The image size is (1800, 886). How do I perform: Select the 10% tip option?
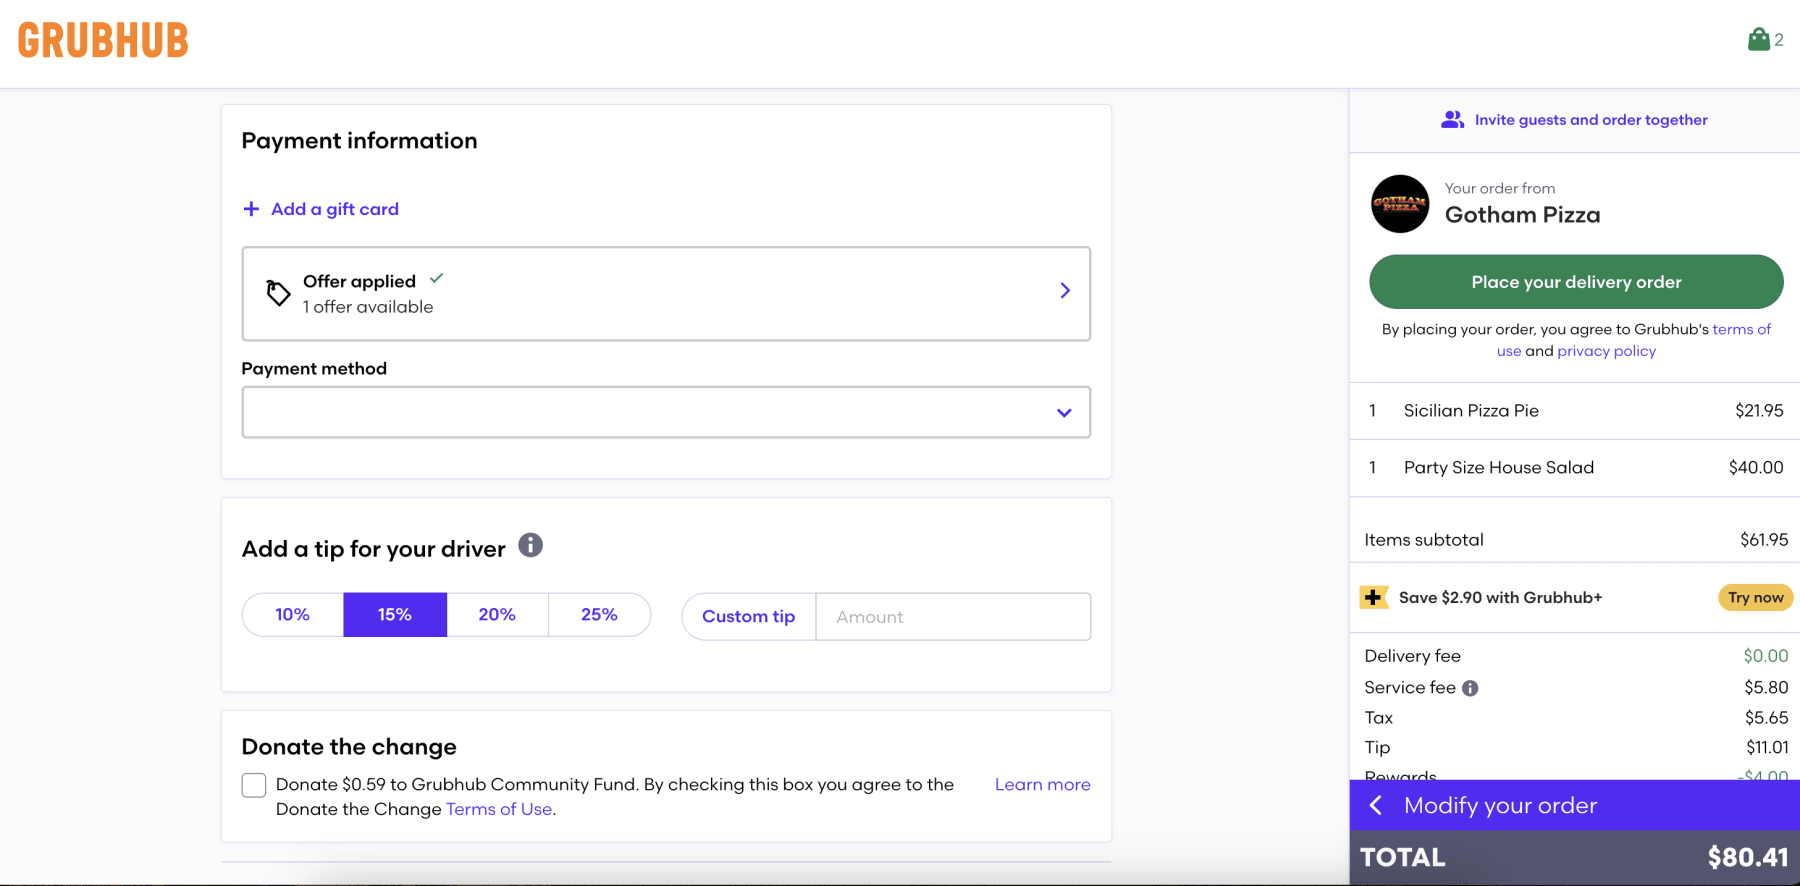[293, 615]
